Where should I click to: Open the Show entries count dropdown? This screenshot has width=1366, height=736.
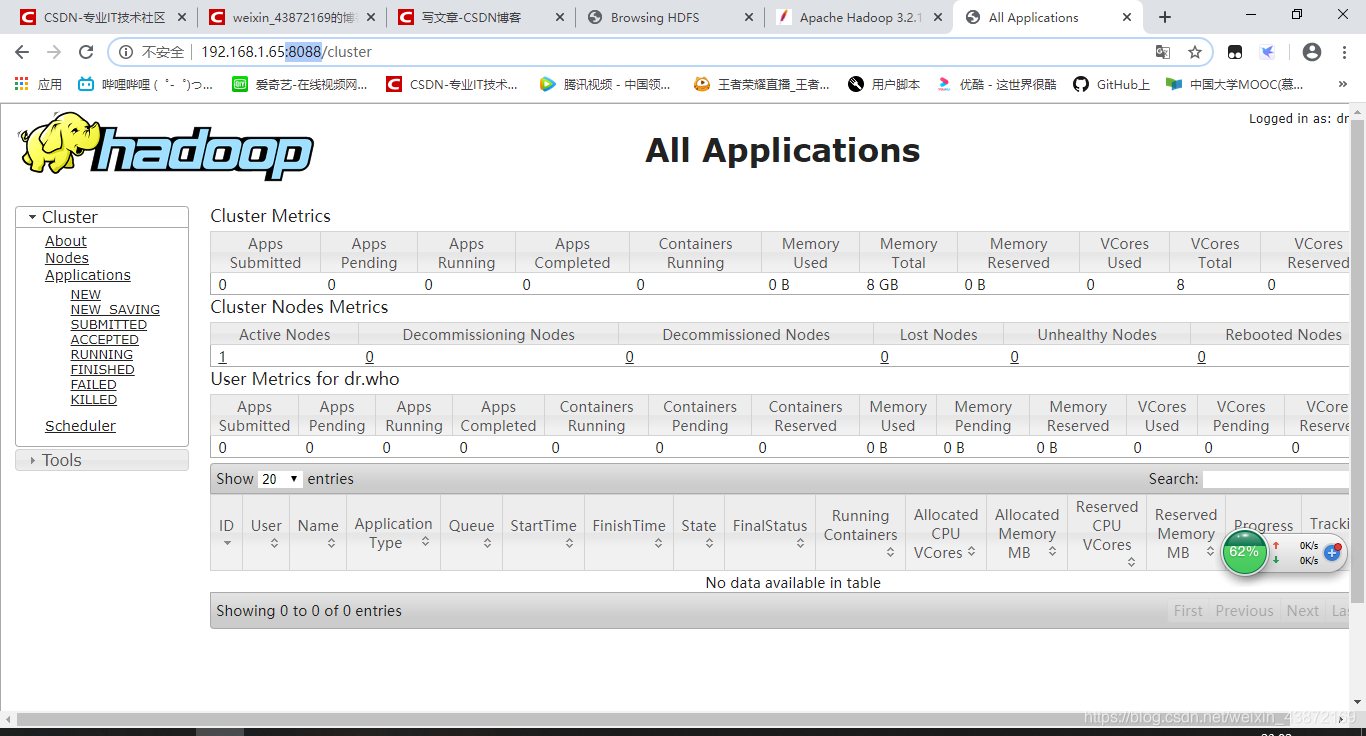(x=280, y=479)
